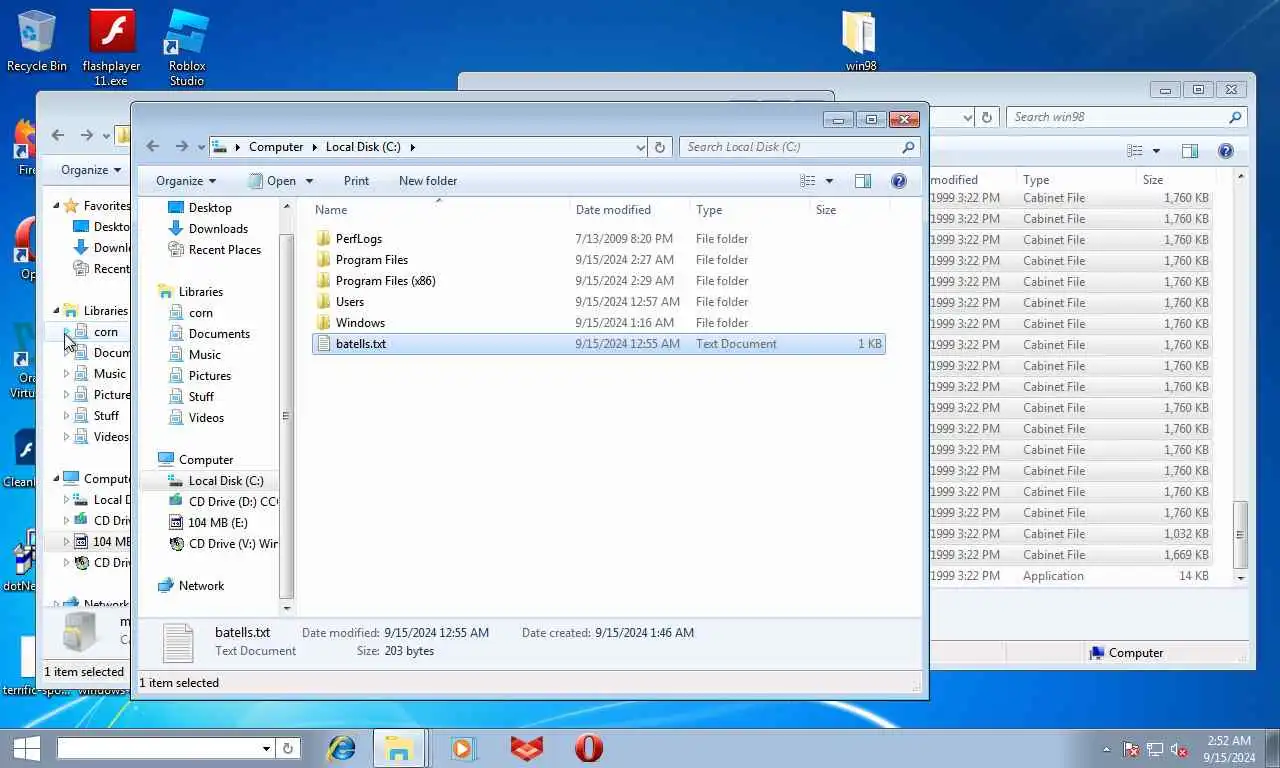Expand the address bar history dropdown
Screen dimensions: 1280x768
[640, 147]
